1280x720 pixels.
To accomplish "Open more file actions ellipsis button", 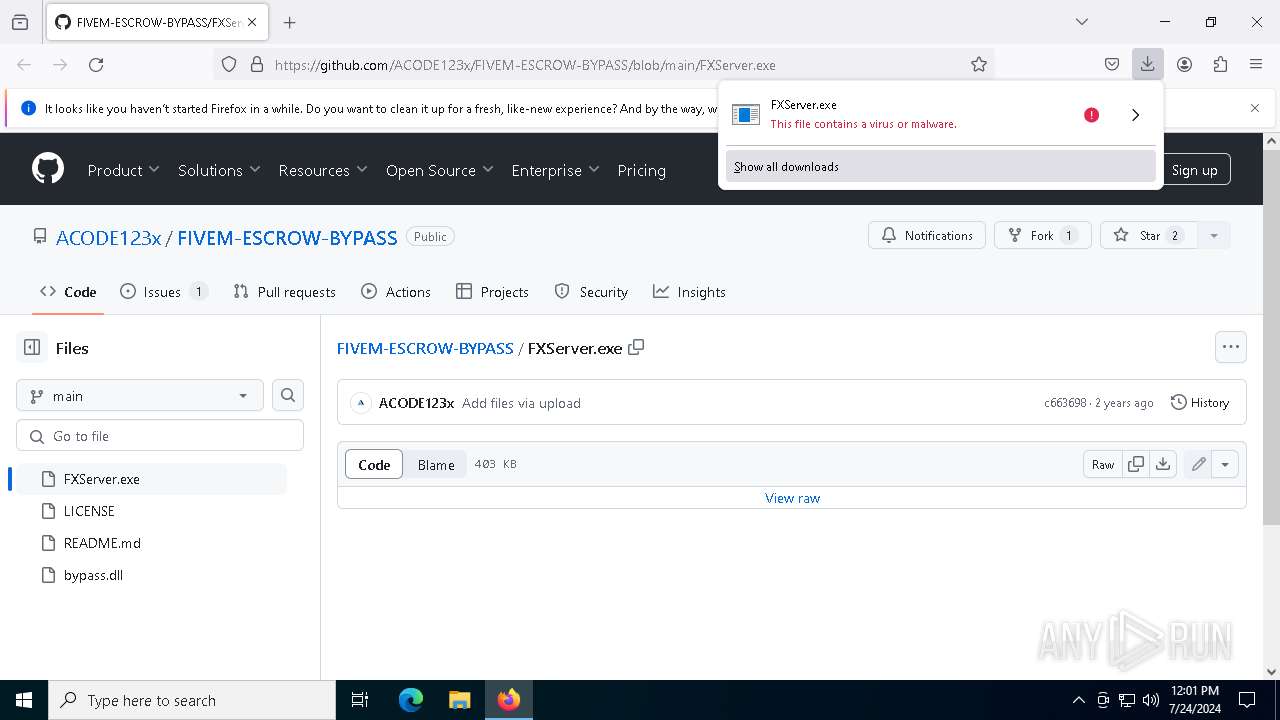I will [x=1231, y=347].
